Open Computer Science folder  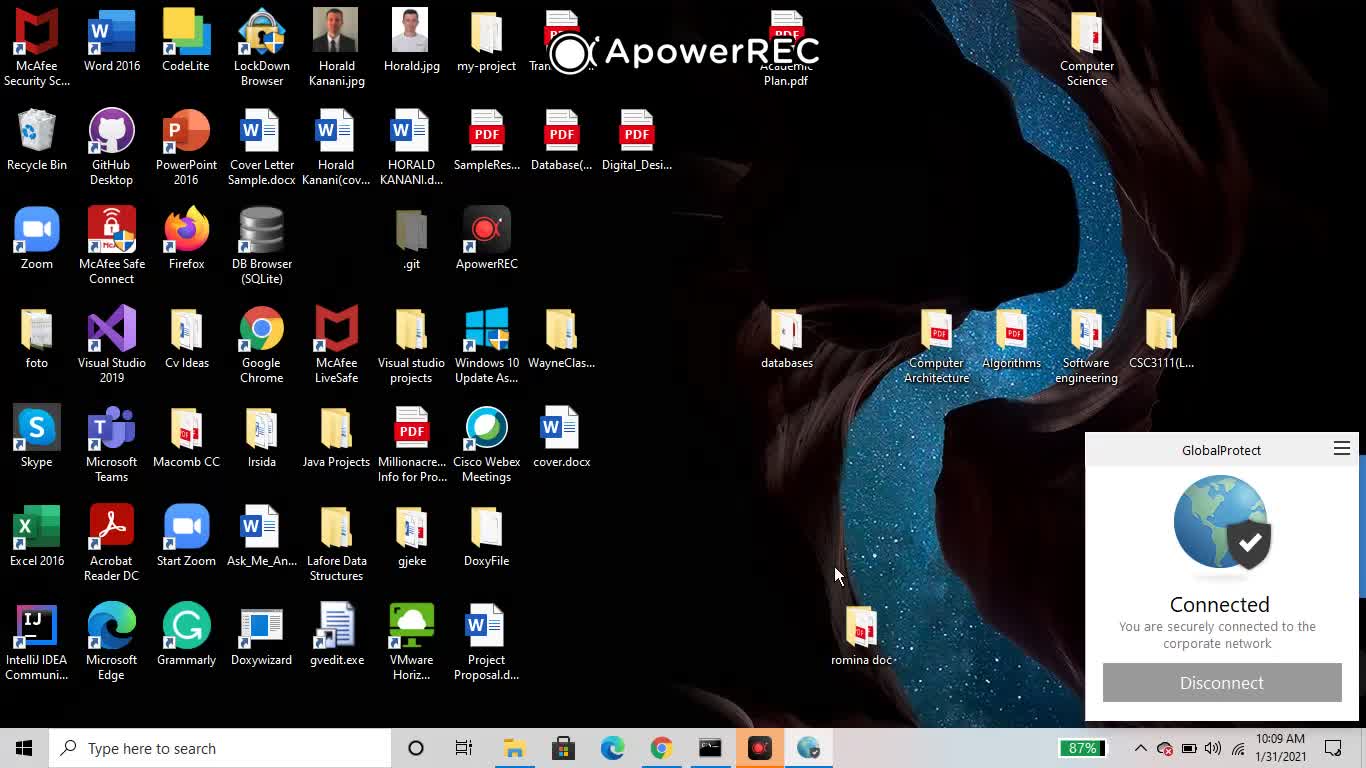click(1086, 47)
